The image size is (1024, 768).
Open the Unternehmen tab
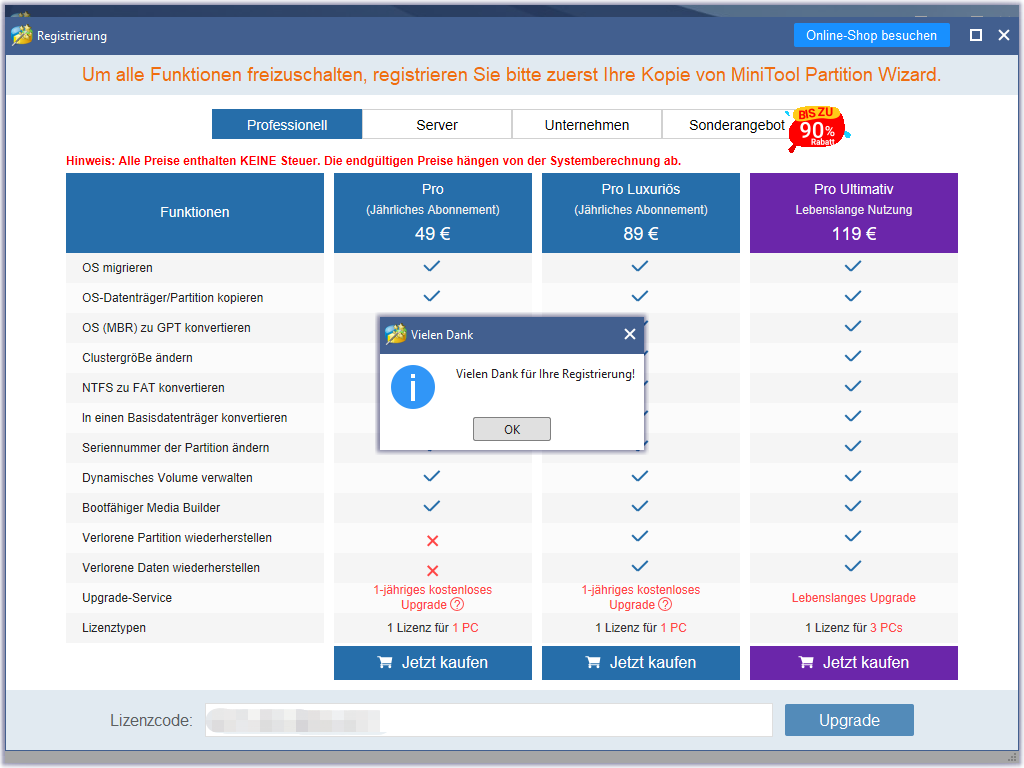pyautogui.click(x=586, y=124)
